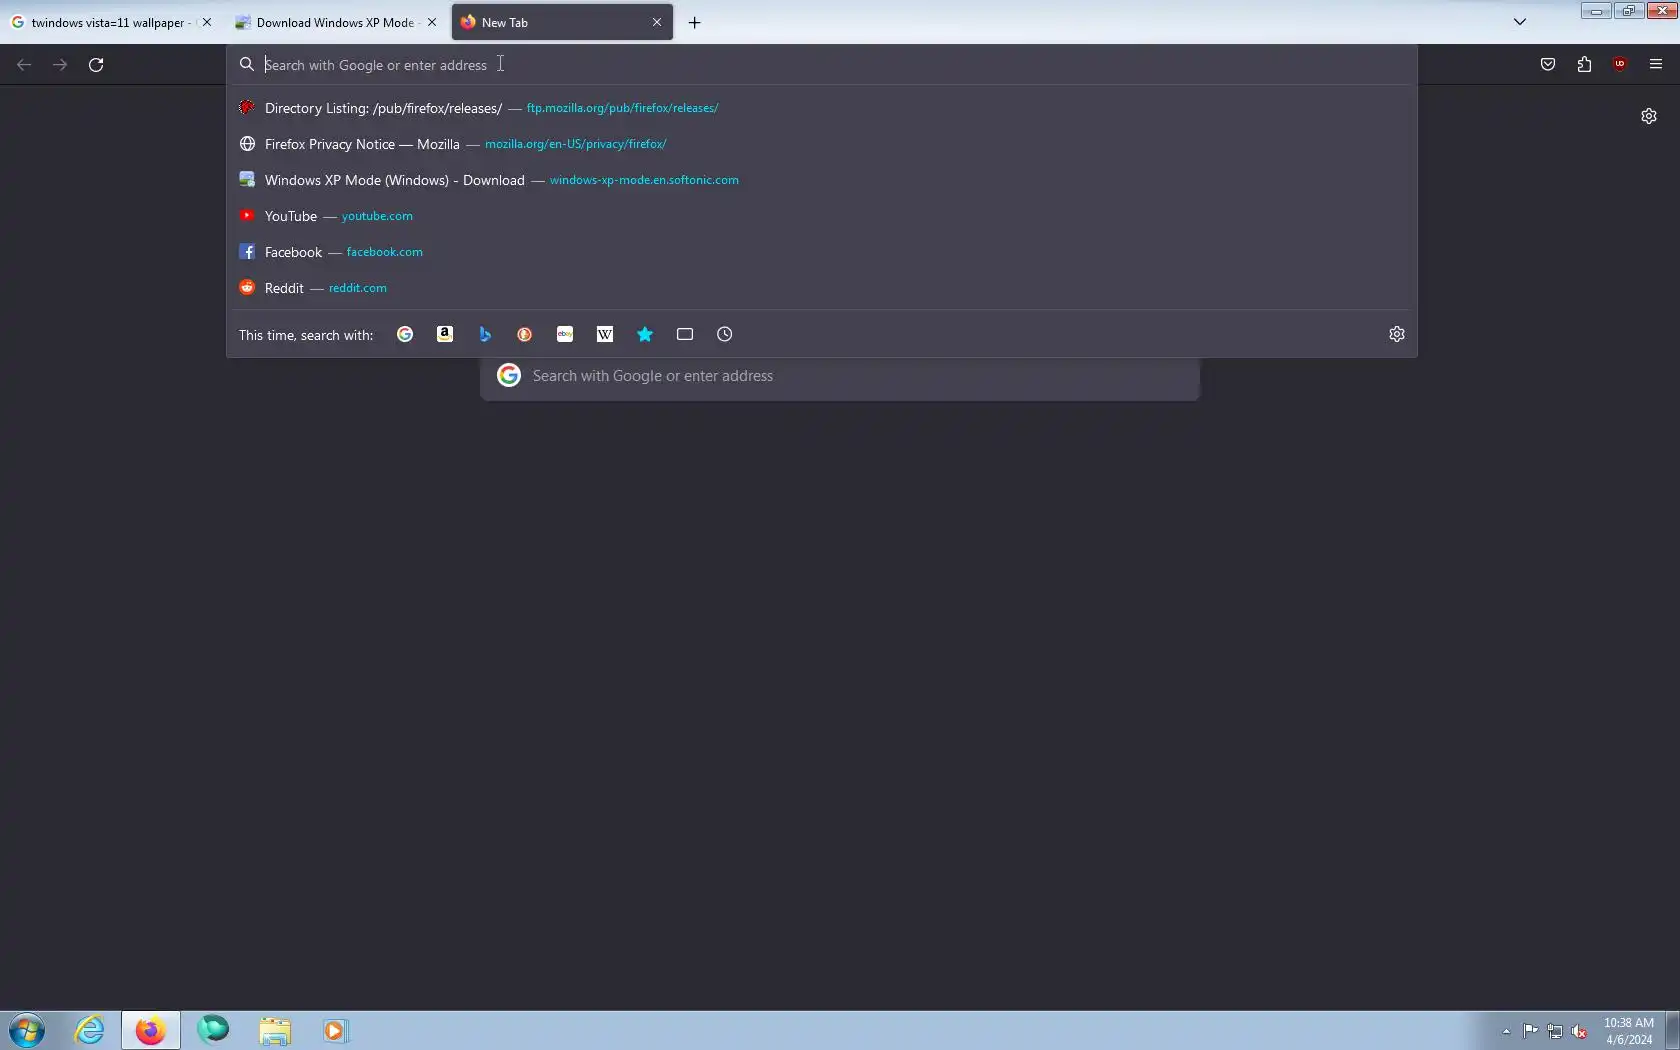Image resolution: width=1680 pixels, height=1050 pixels.
Task: Reload the current page
Action: 96,64
